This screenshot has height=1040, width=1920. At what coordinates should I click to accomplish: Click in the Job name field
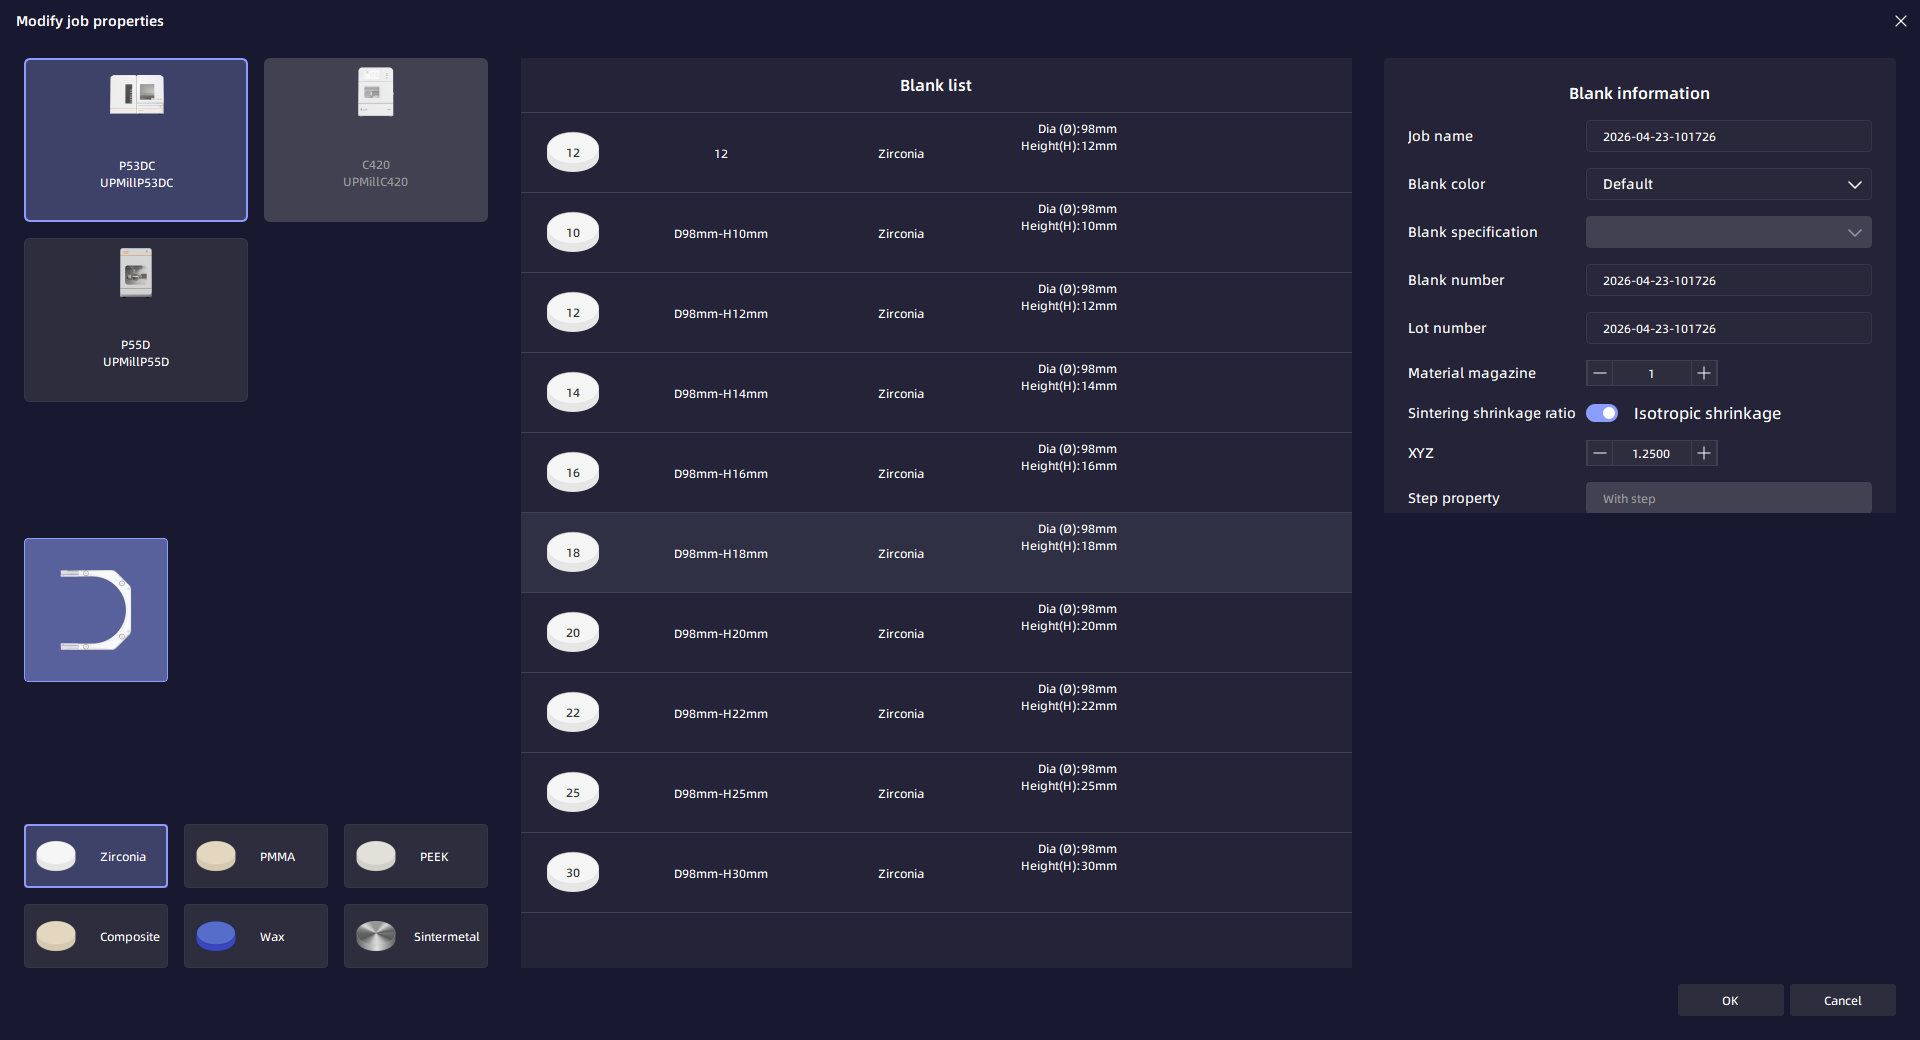pos(1728,136)
